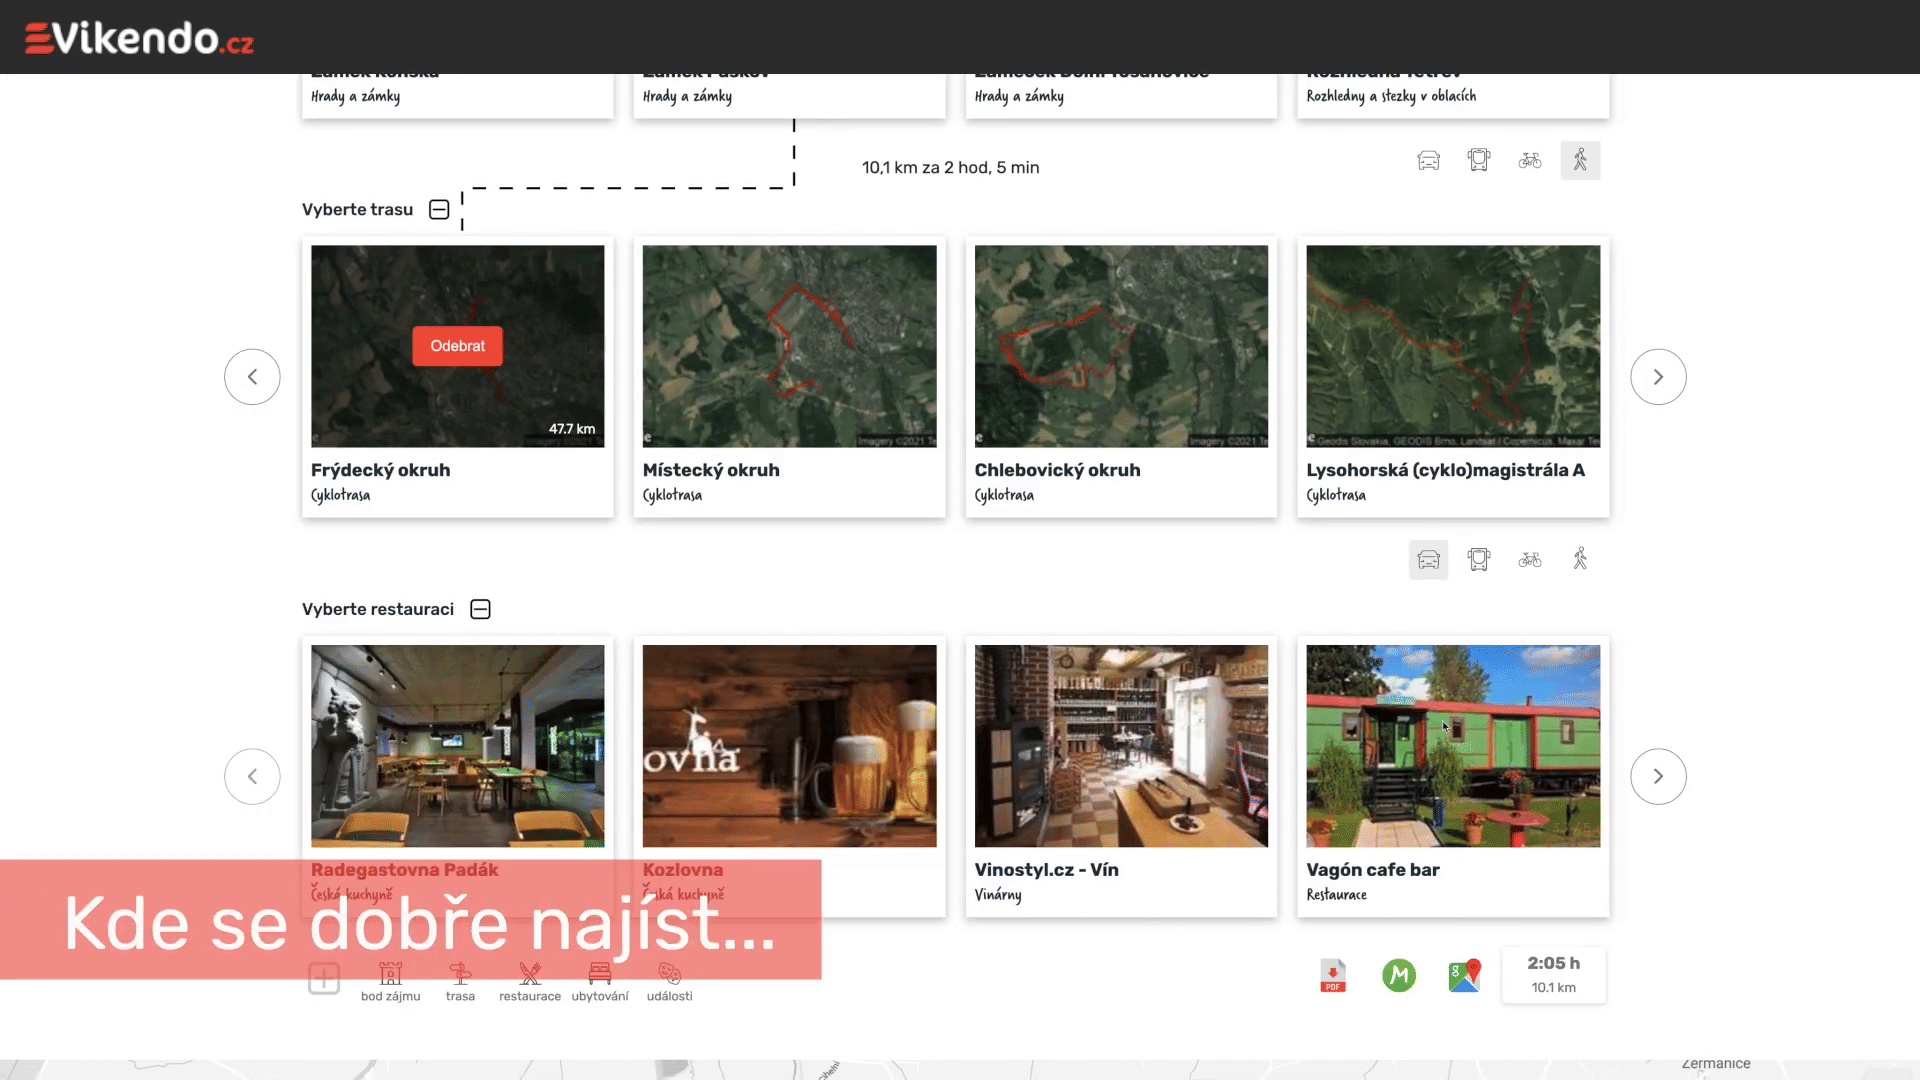Open Místecký okruh route map thumbnail
1920x1080 pixels.
click(x=789, y=346)
